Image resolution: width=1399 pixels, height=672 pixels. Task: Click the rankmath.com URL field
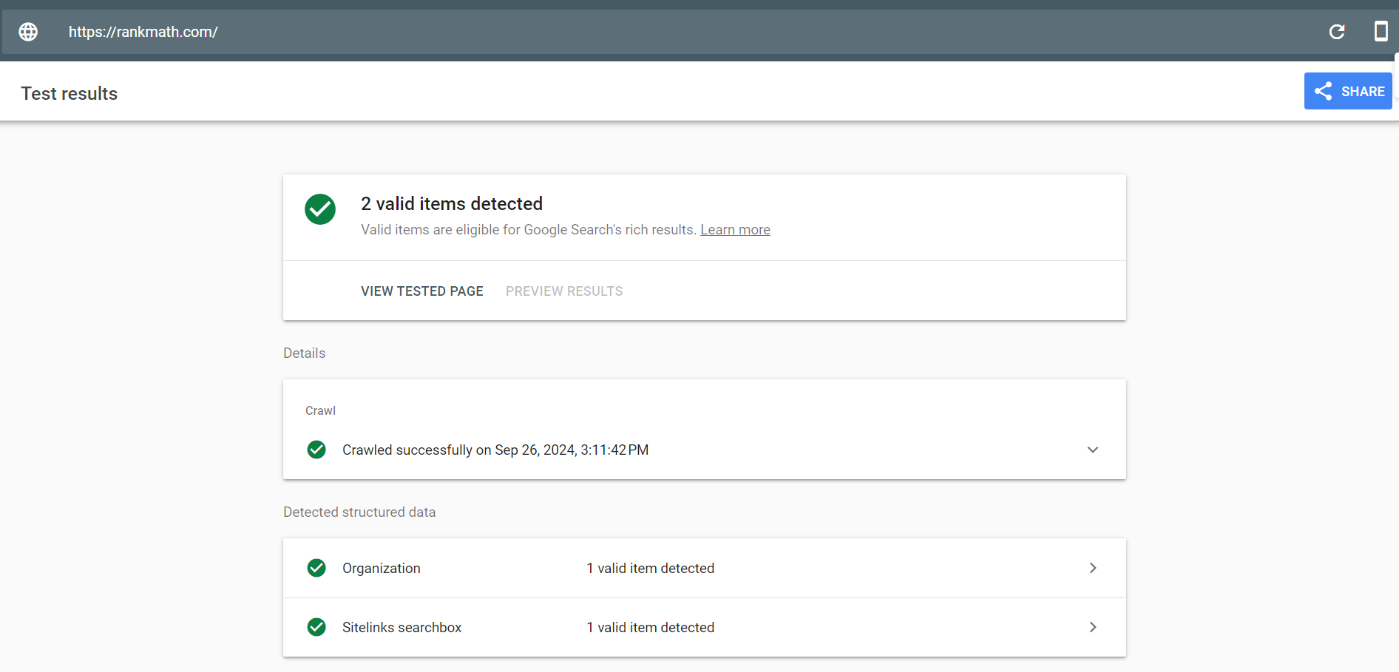(143, 31)
